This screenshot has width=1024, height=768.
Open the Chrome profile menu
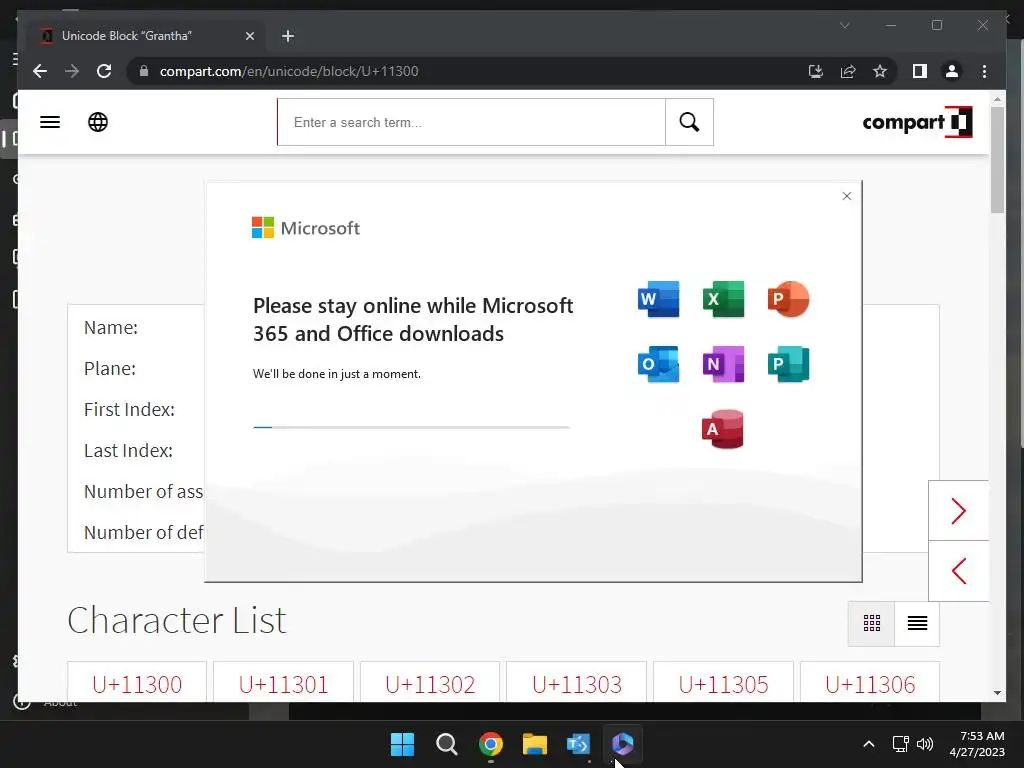[x=952, y=71]
